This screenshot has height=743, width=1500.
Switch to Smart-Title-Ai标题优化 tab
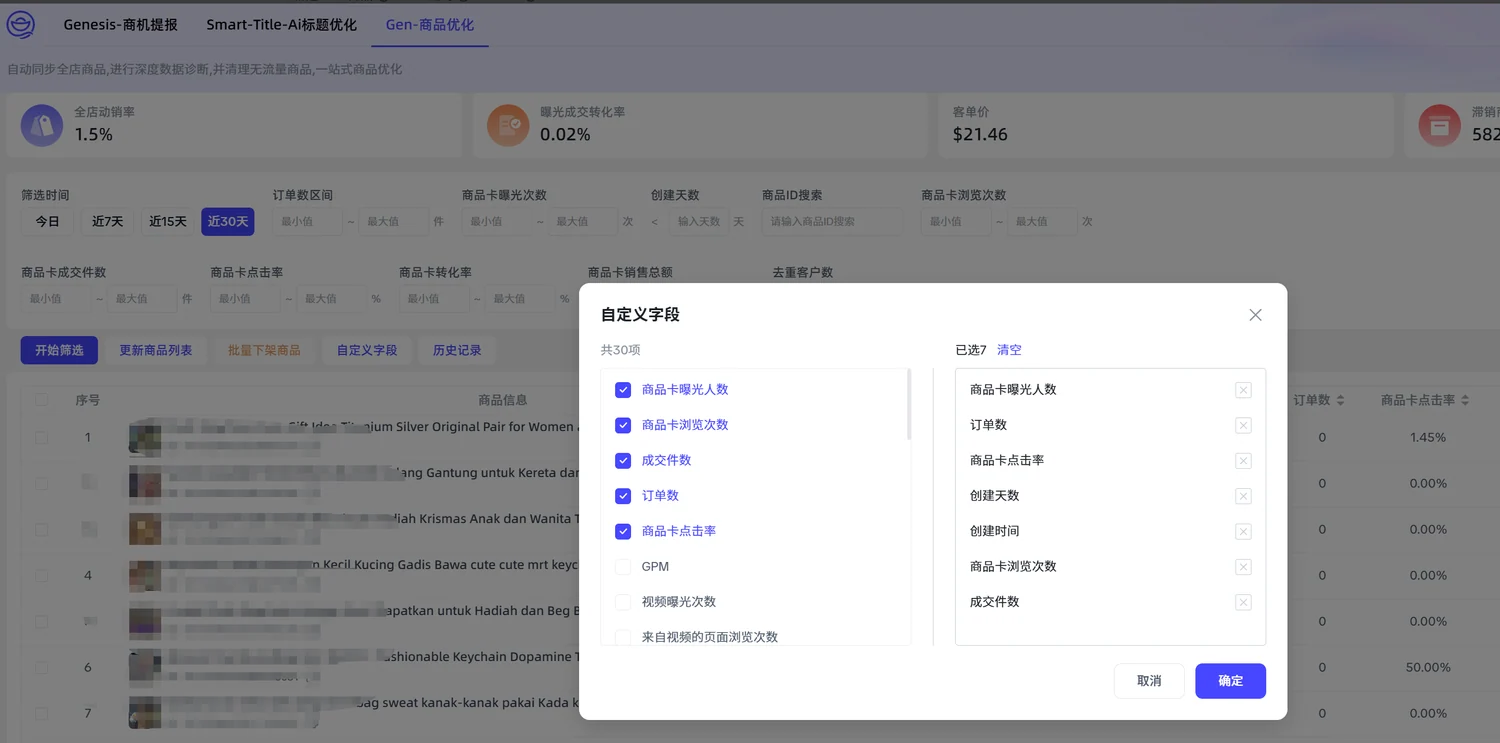tap(281, 25)
